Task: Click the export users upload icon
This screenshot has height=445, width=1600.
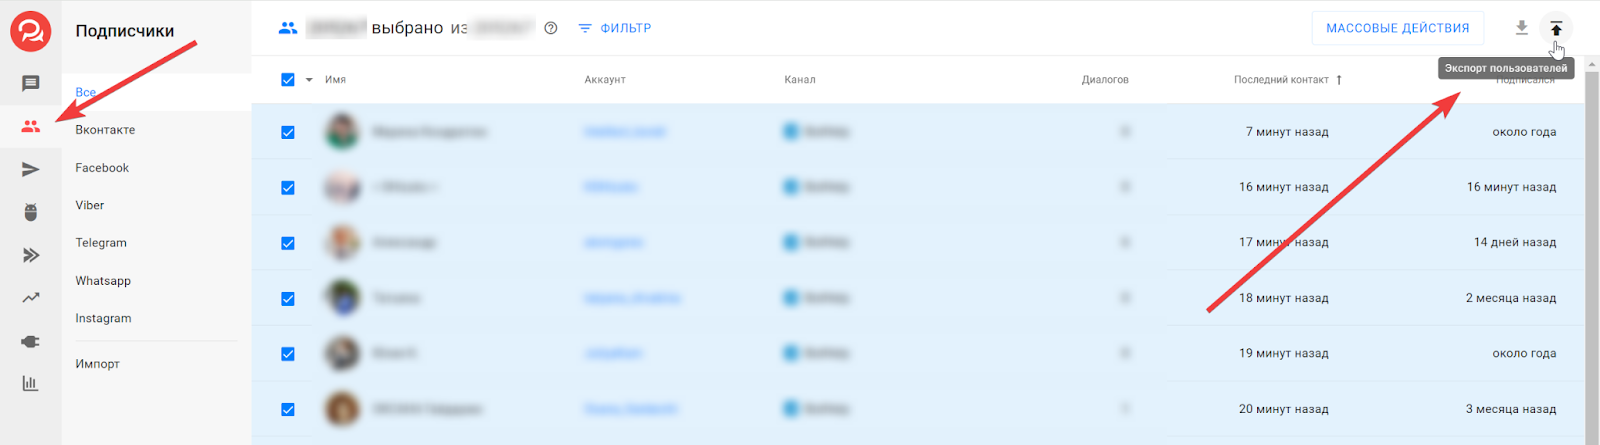Action: [x=1556, y=28]
